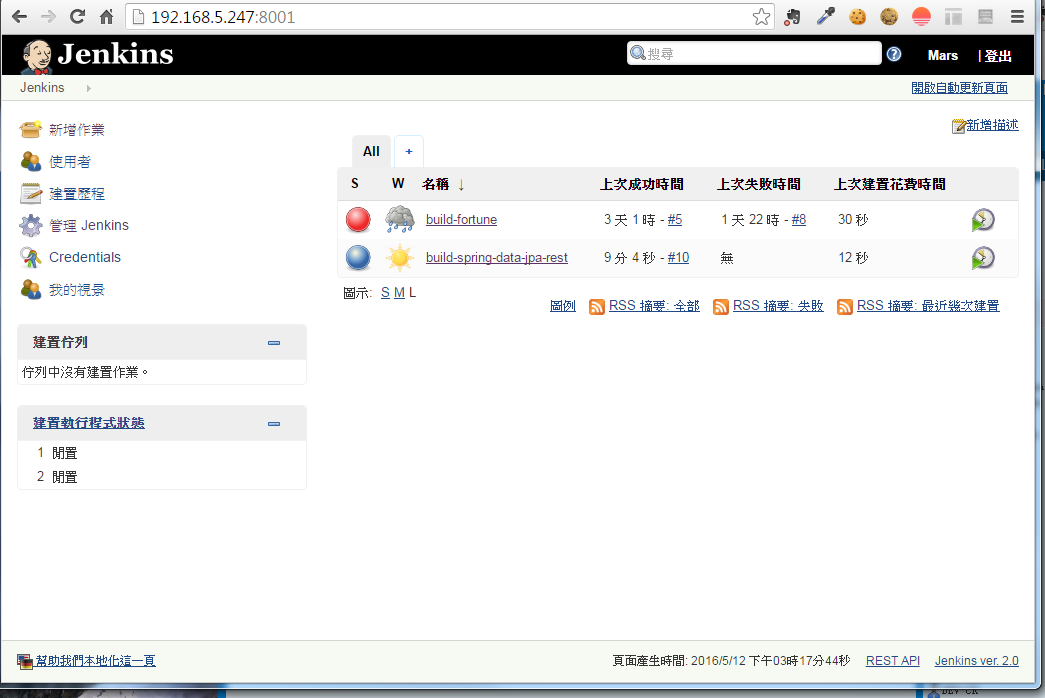Viewport: 1045px width, 698px height.
Task: Open search help question mark icon
Action: 894,54
